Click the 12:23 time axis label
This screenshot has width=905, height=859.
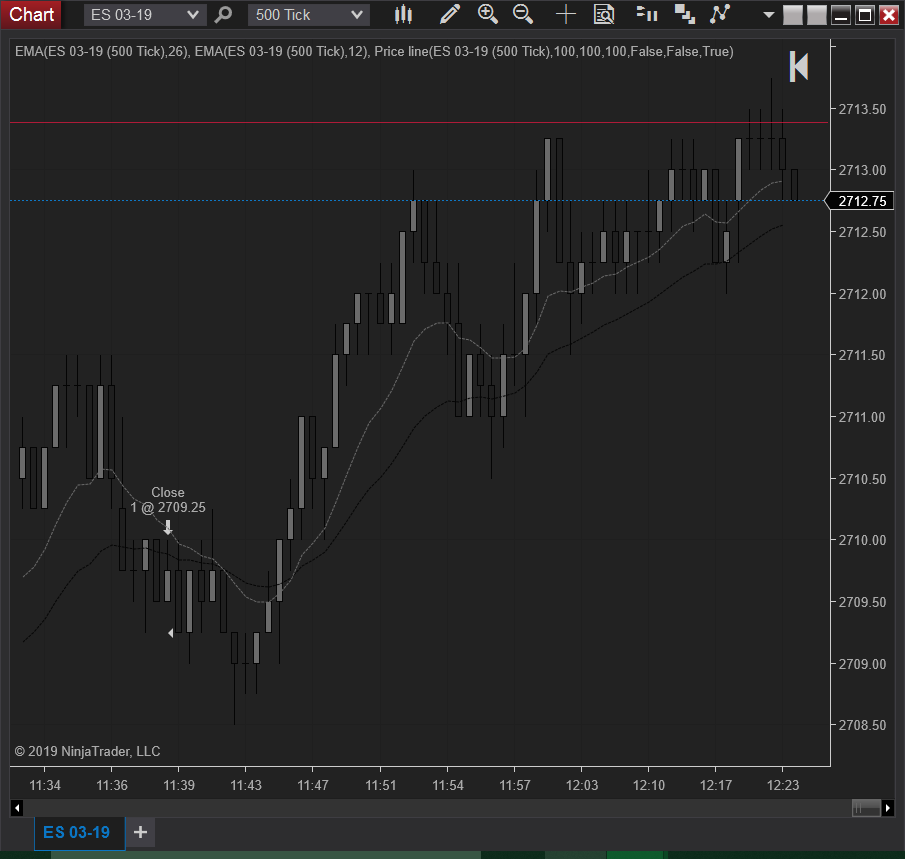click(x=783, y=785)
